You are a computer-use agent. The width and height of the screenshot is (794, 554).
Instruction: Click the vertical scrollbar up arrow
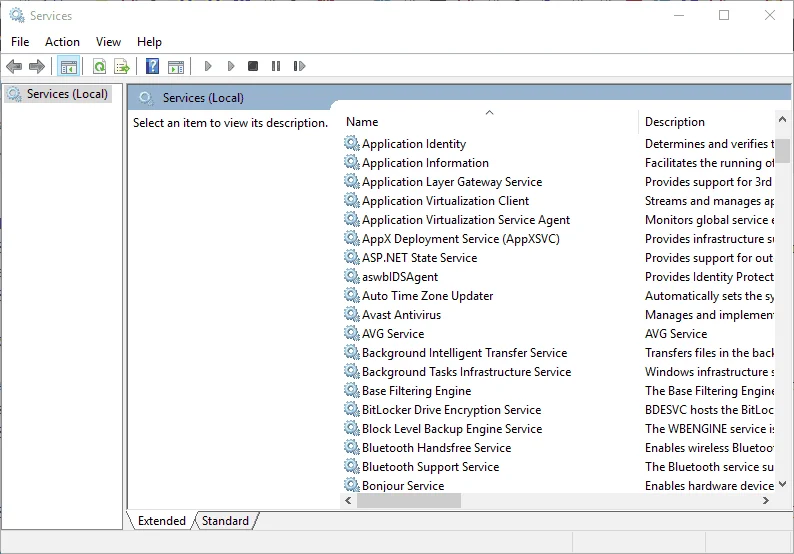click(x=782, y=120)
